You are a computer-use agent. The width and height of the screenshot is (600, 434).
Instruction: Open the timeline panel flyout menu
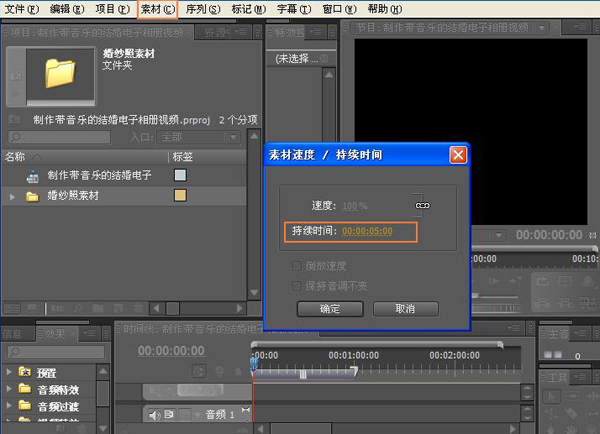pyautogui.click(x=514, y=328)
